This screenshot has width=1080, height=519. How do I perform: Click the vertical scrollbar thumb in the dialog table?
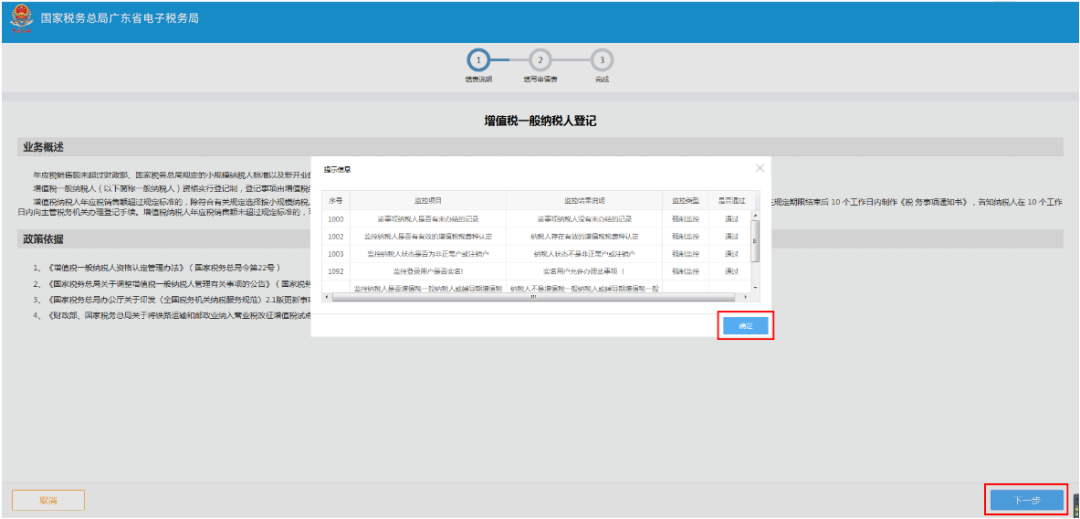point(755,241)
